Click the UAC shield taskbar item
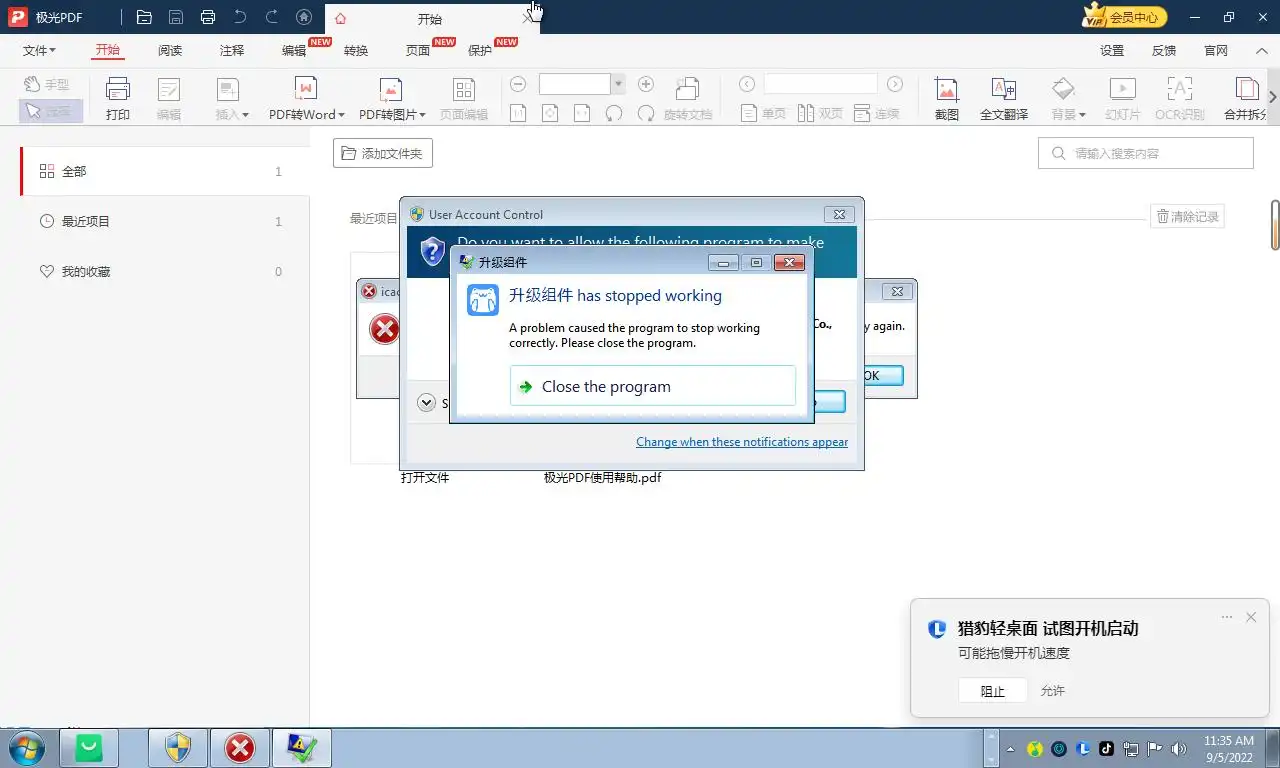 [x=178, y=748]
